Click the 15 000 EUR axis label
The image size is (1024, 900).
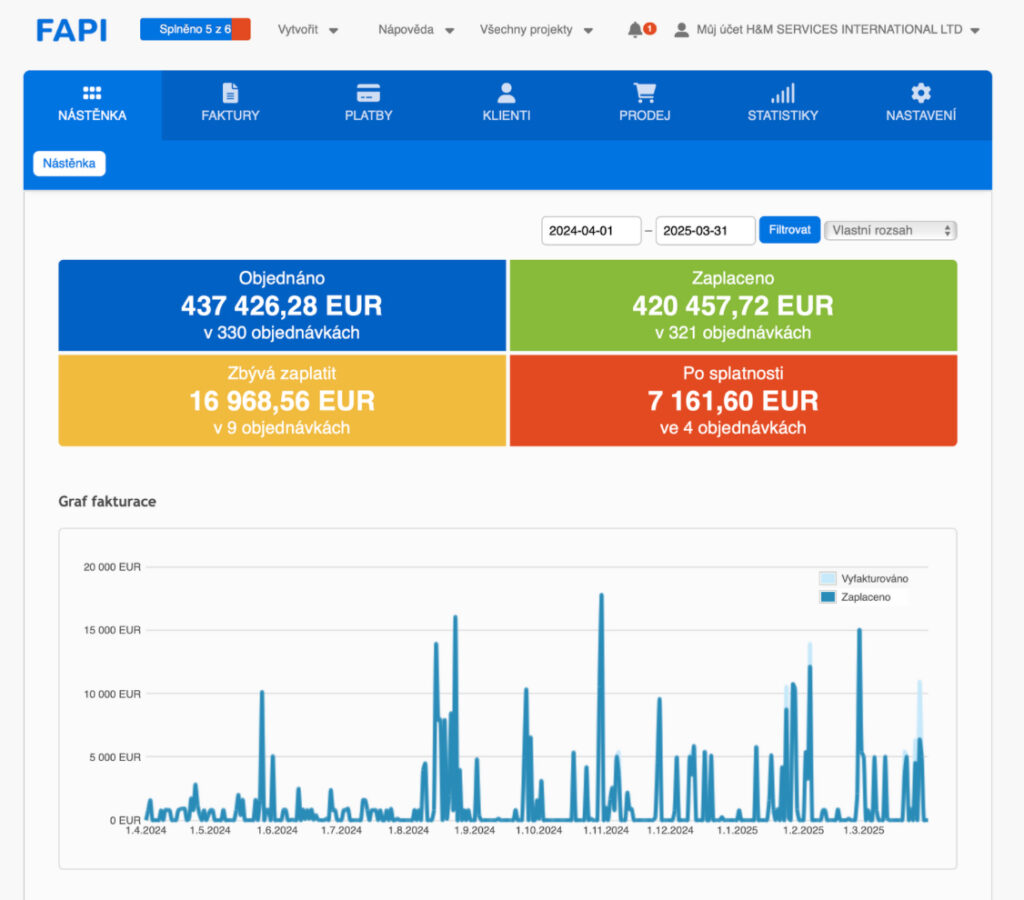(112, 630)
